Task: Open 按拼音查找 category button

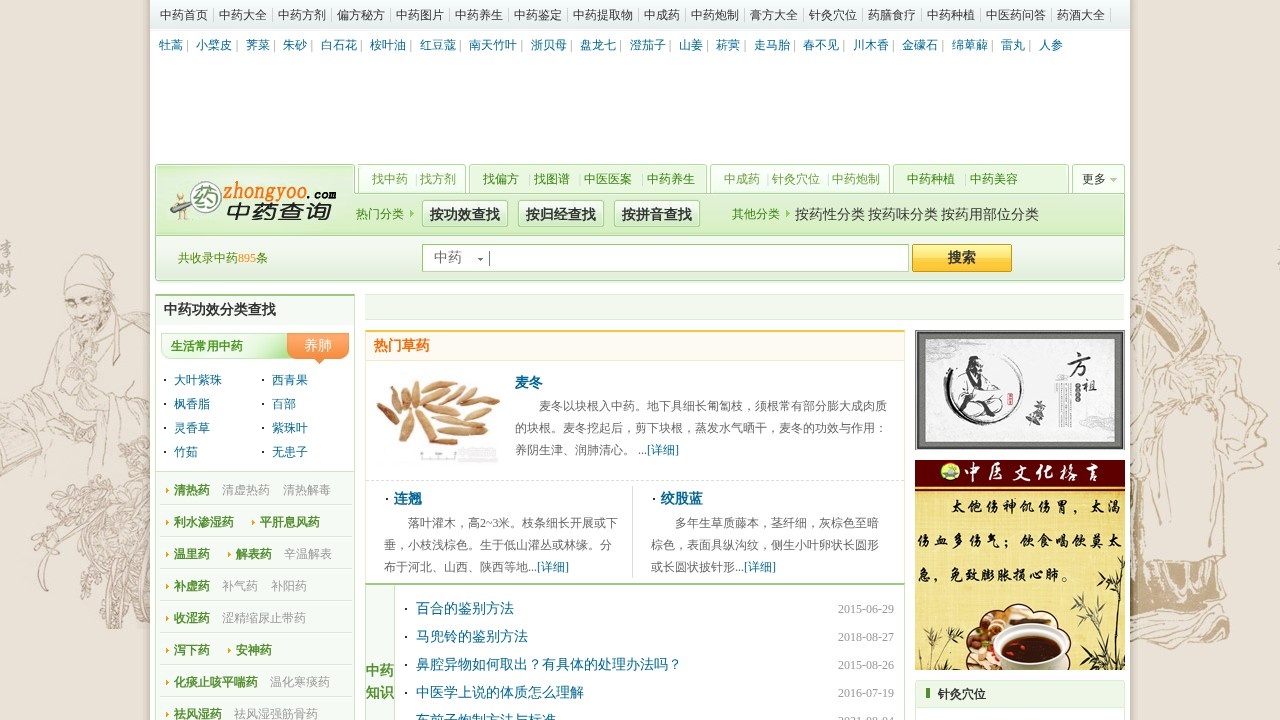Action: click(657, 214)
